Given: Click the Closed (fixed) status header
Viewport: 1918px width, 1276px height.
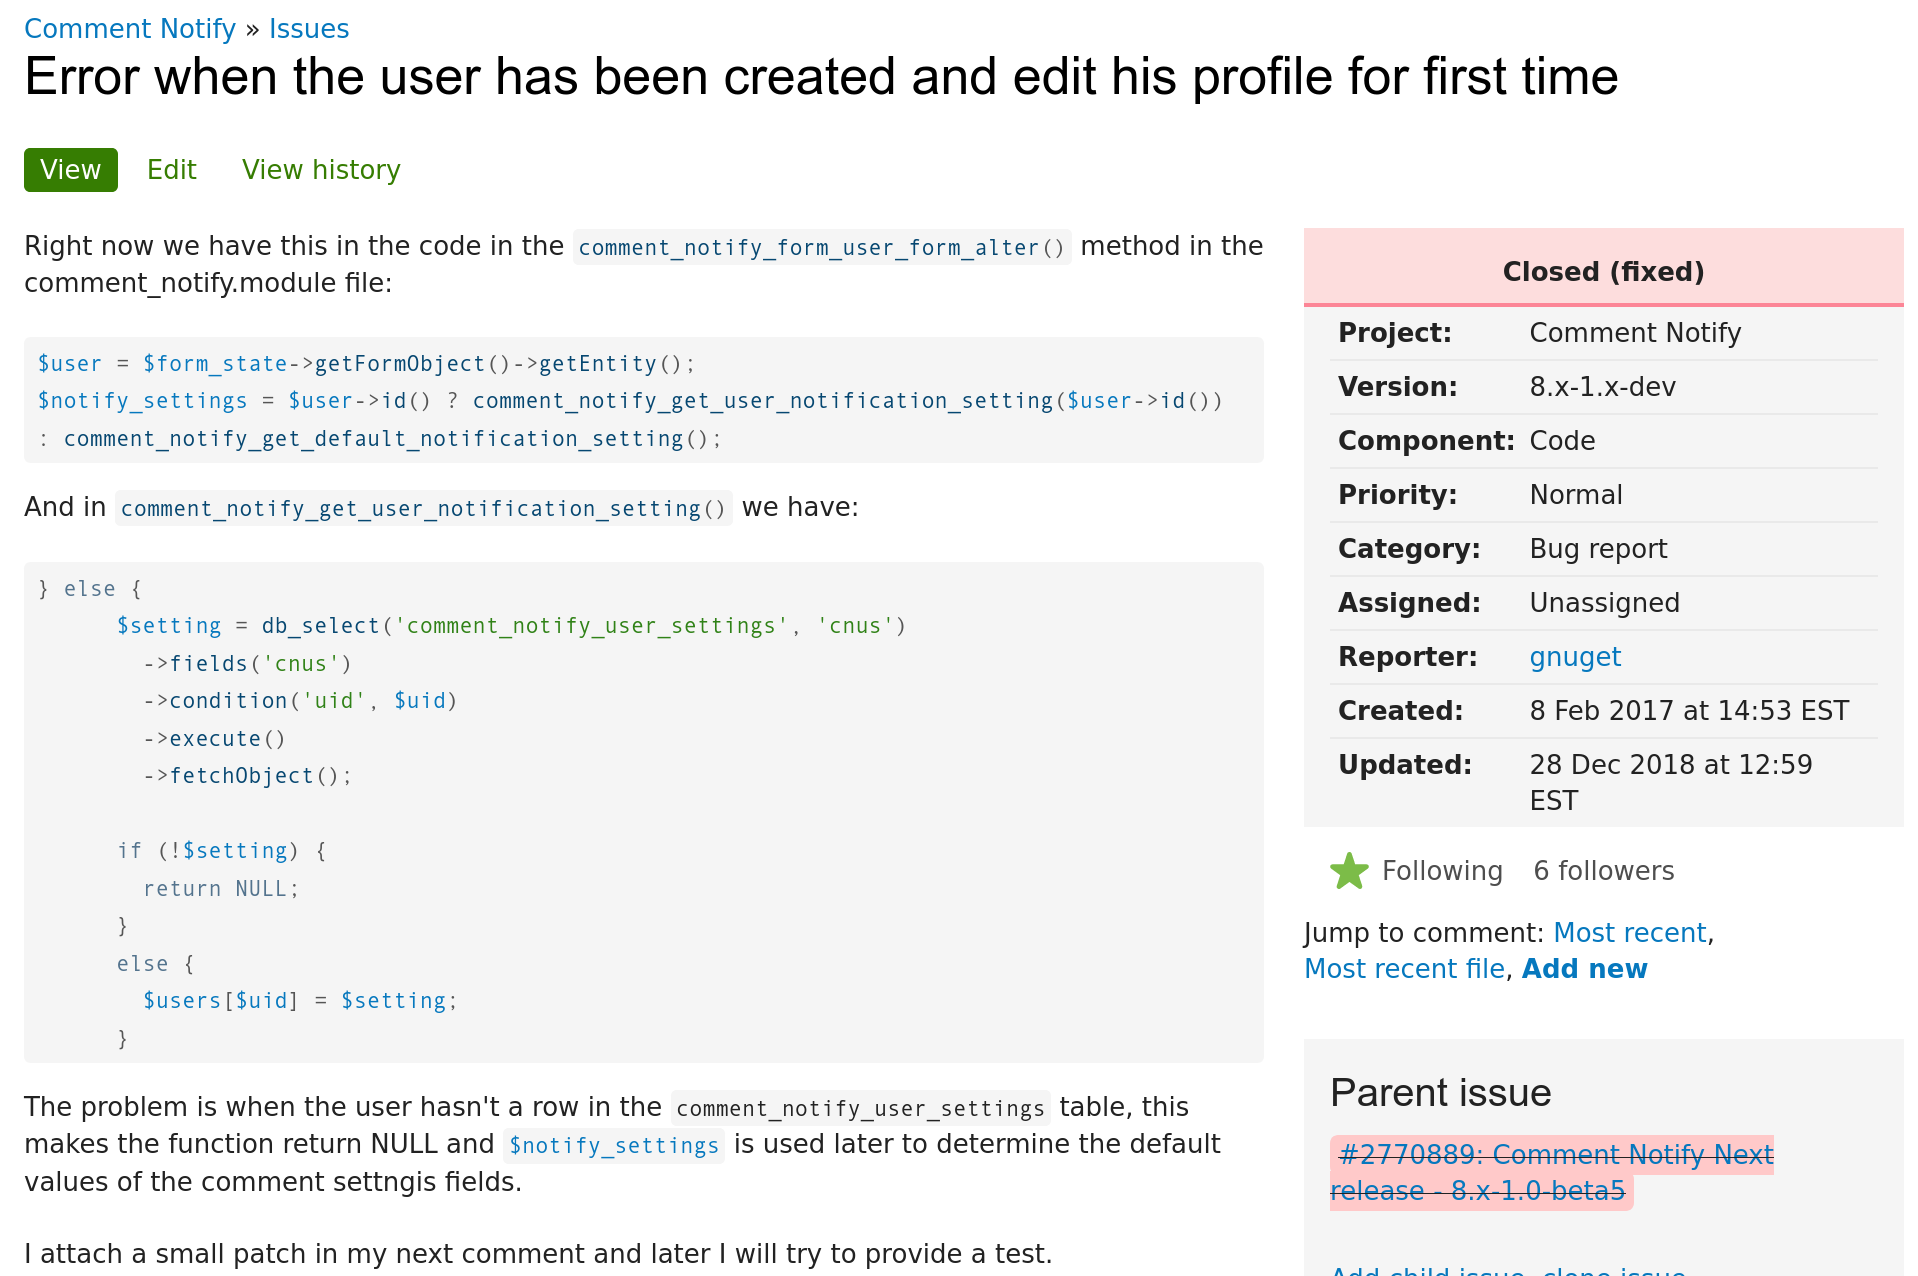Looking at the screenshot, I should pos(1603,272).
